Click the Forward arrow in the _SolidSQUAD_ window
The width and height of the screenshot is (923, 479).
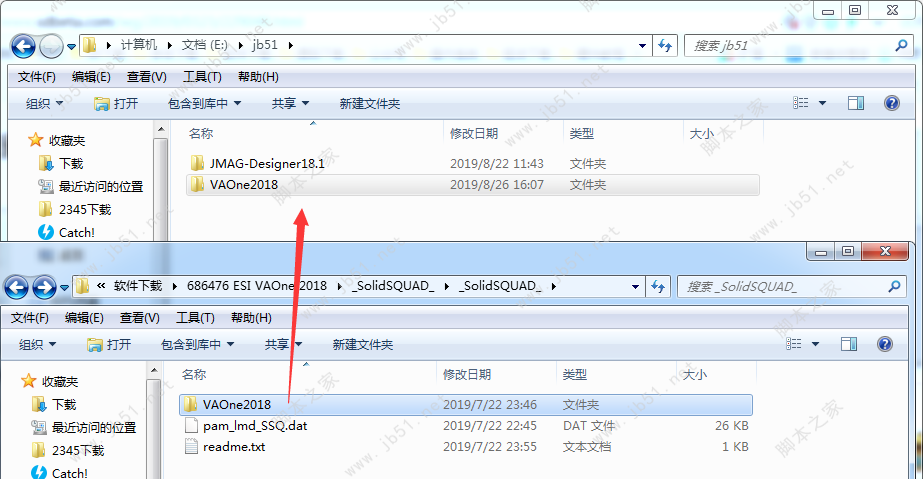point(44,287)
